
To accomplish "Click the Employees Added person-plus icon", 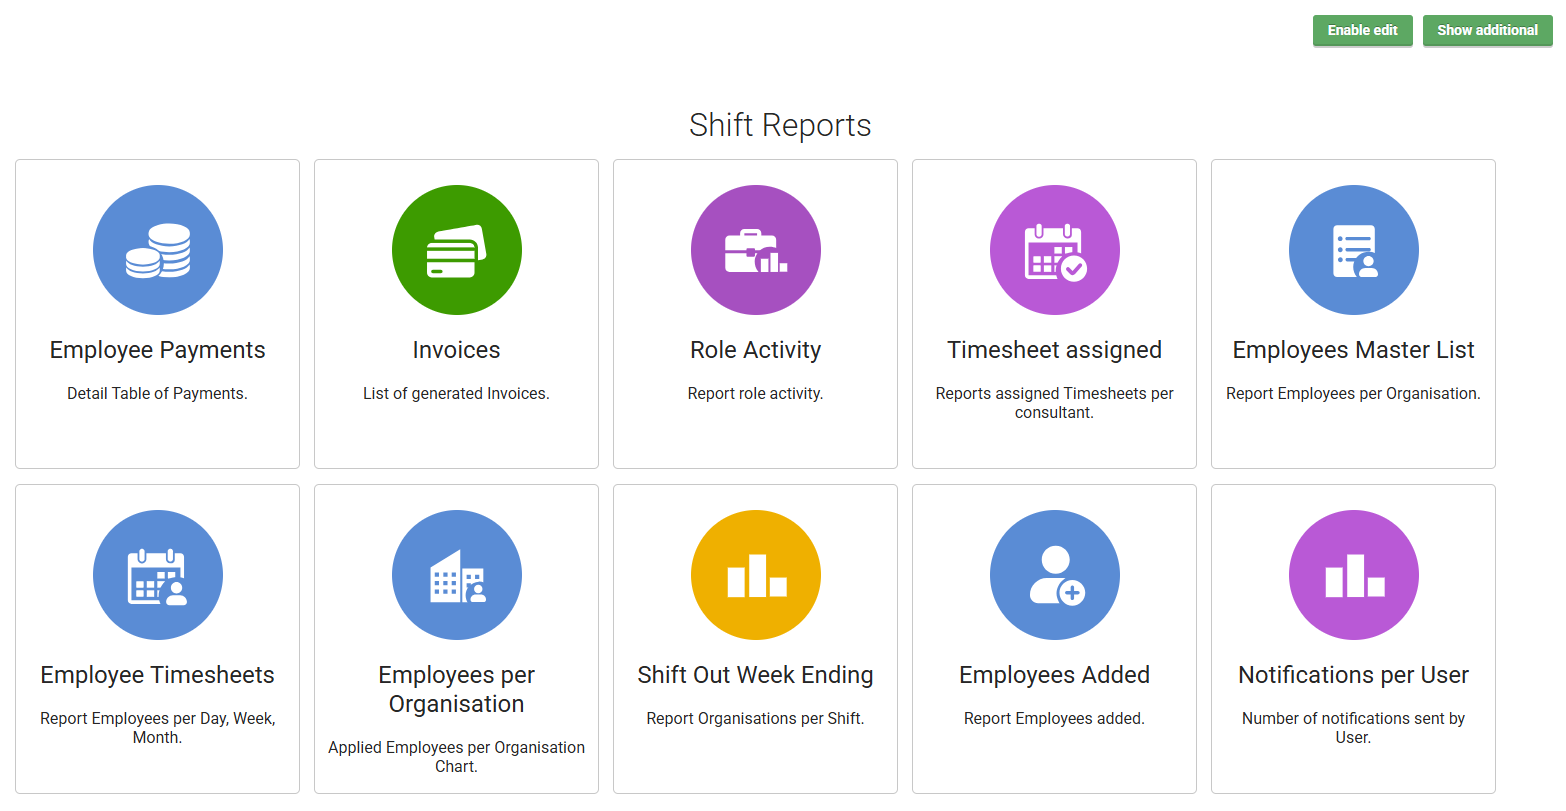I will coord(1054,575).
